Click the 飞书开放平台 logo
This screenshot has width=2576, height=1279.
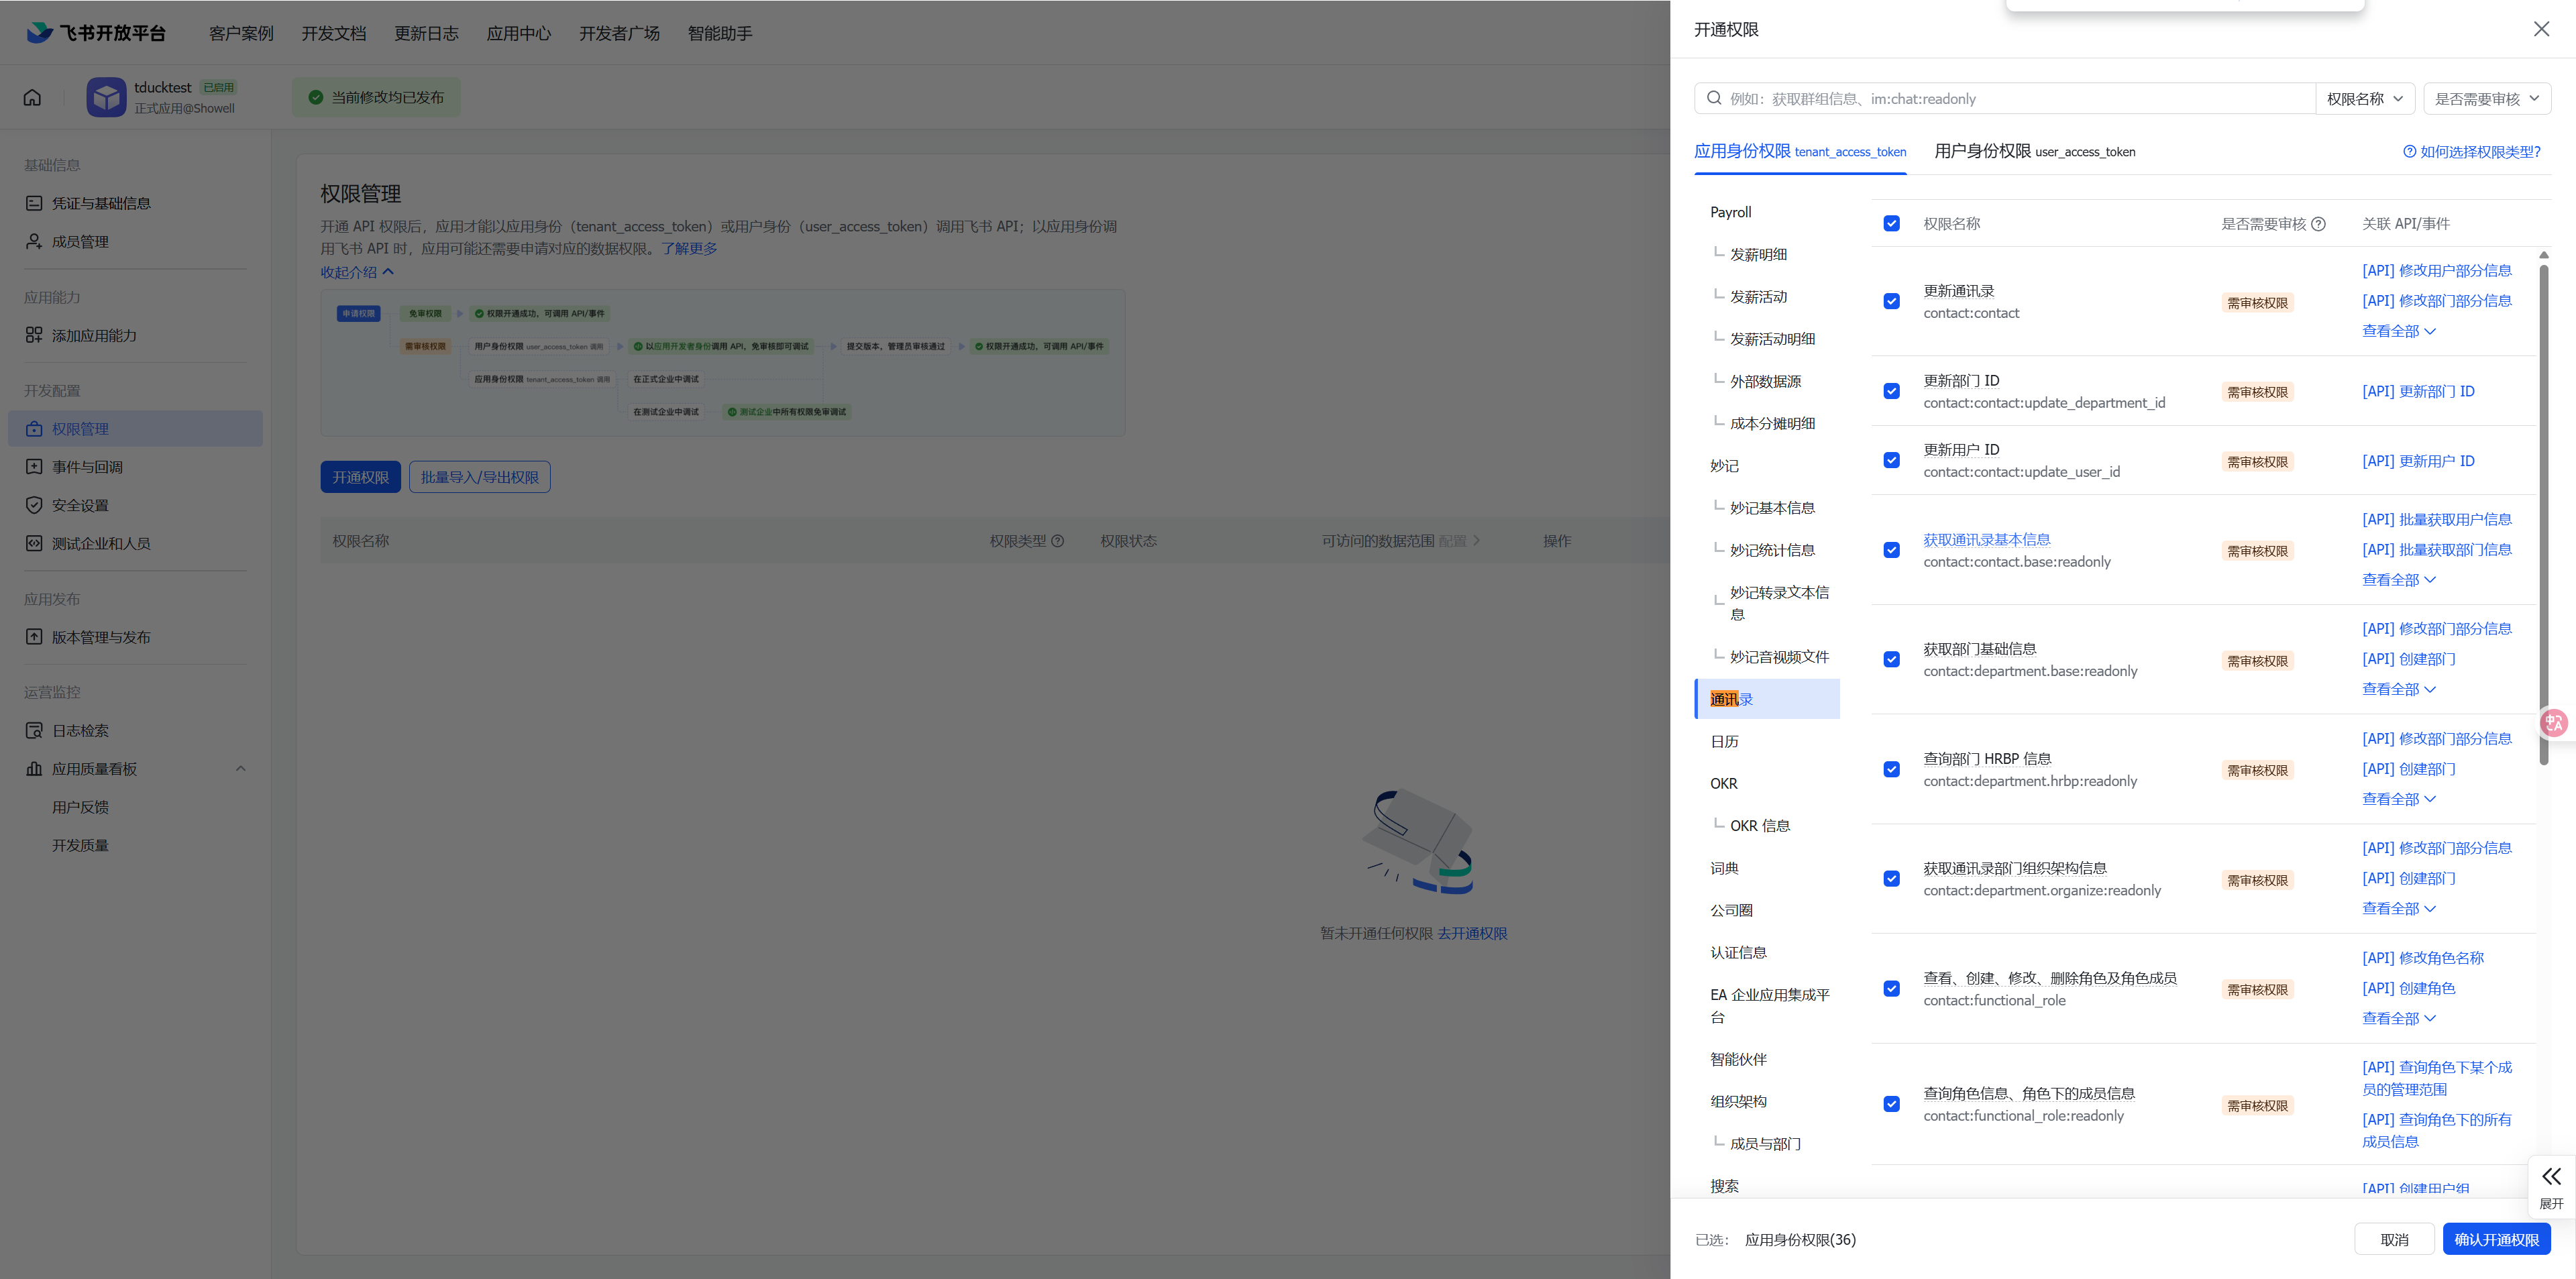tap(96, 33)
